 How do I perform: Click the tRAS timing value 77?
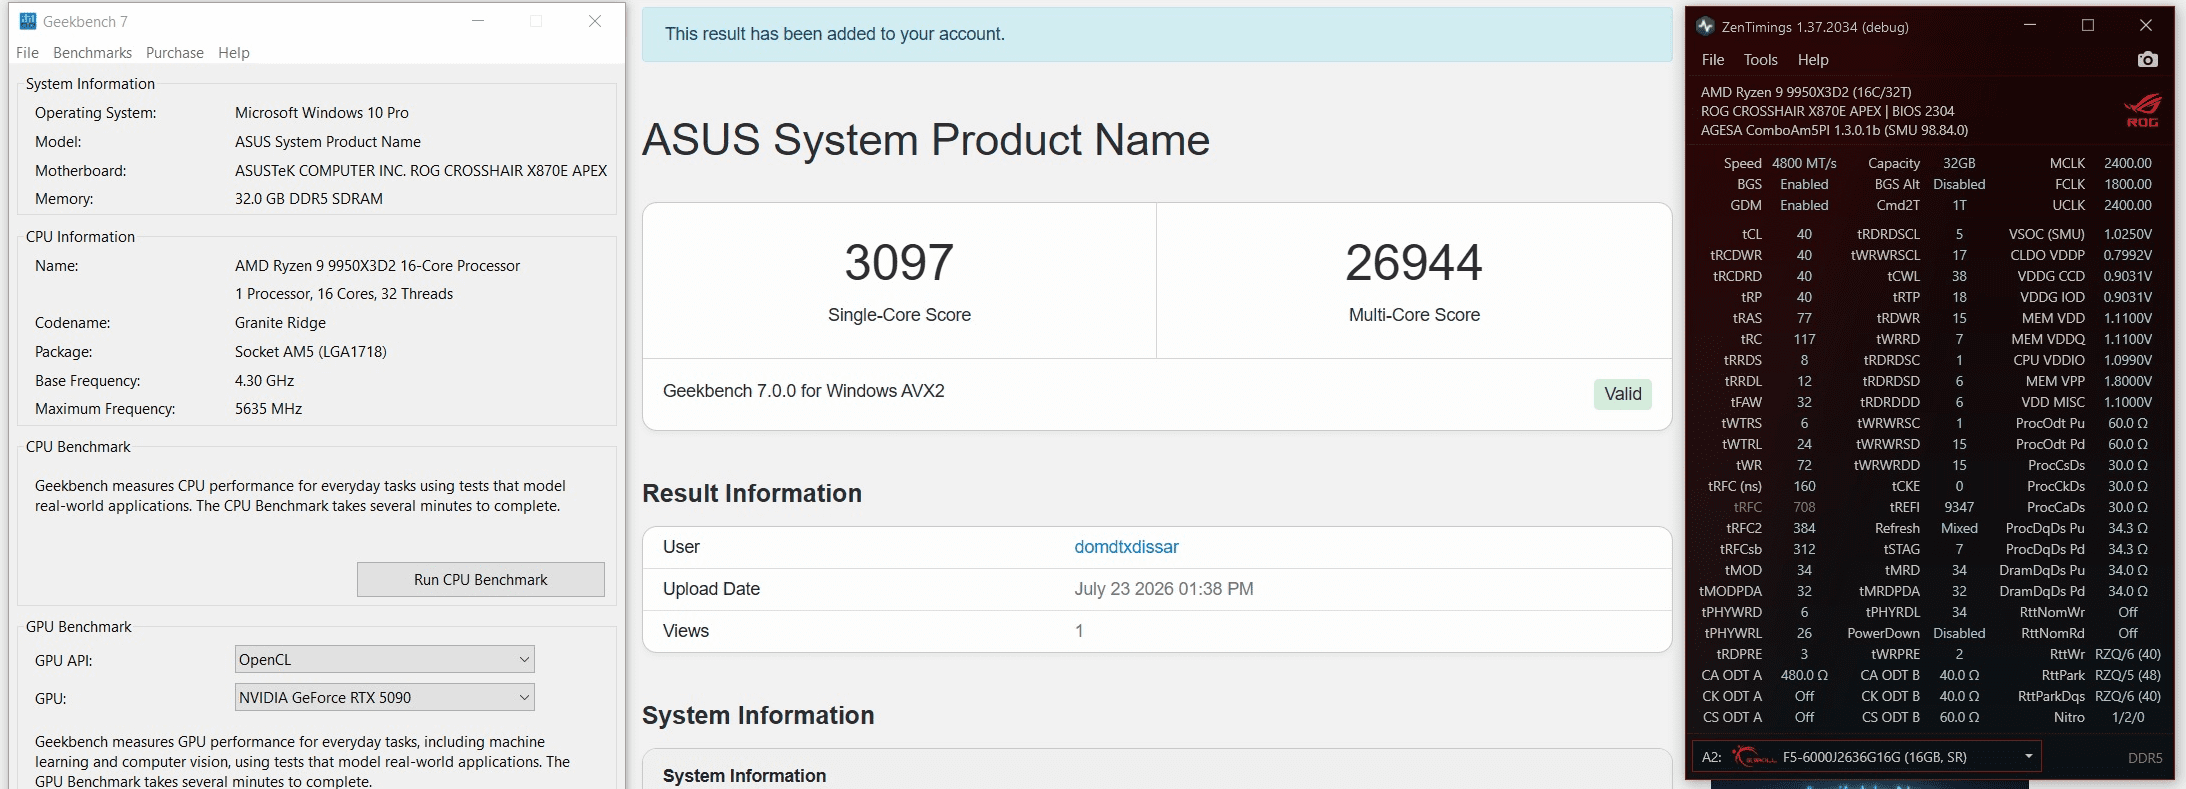pyautogui.click(x=1804, y=318)
